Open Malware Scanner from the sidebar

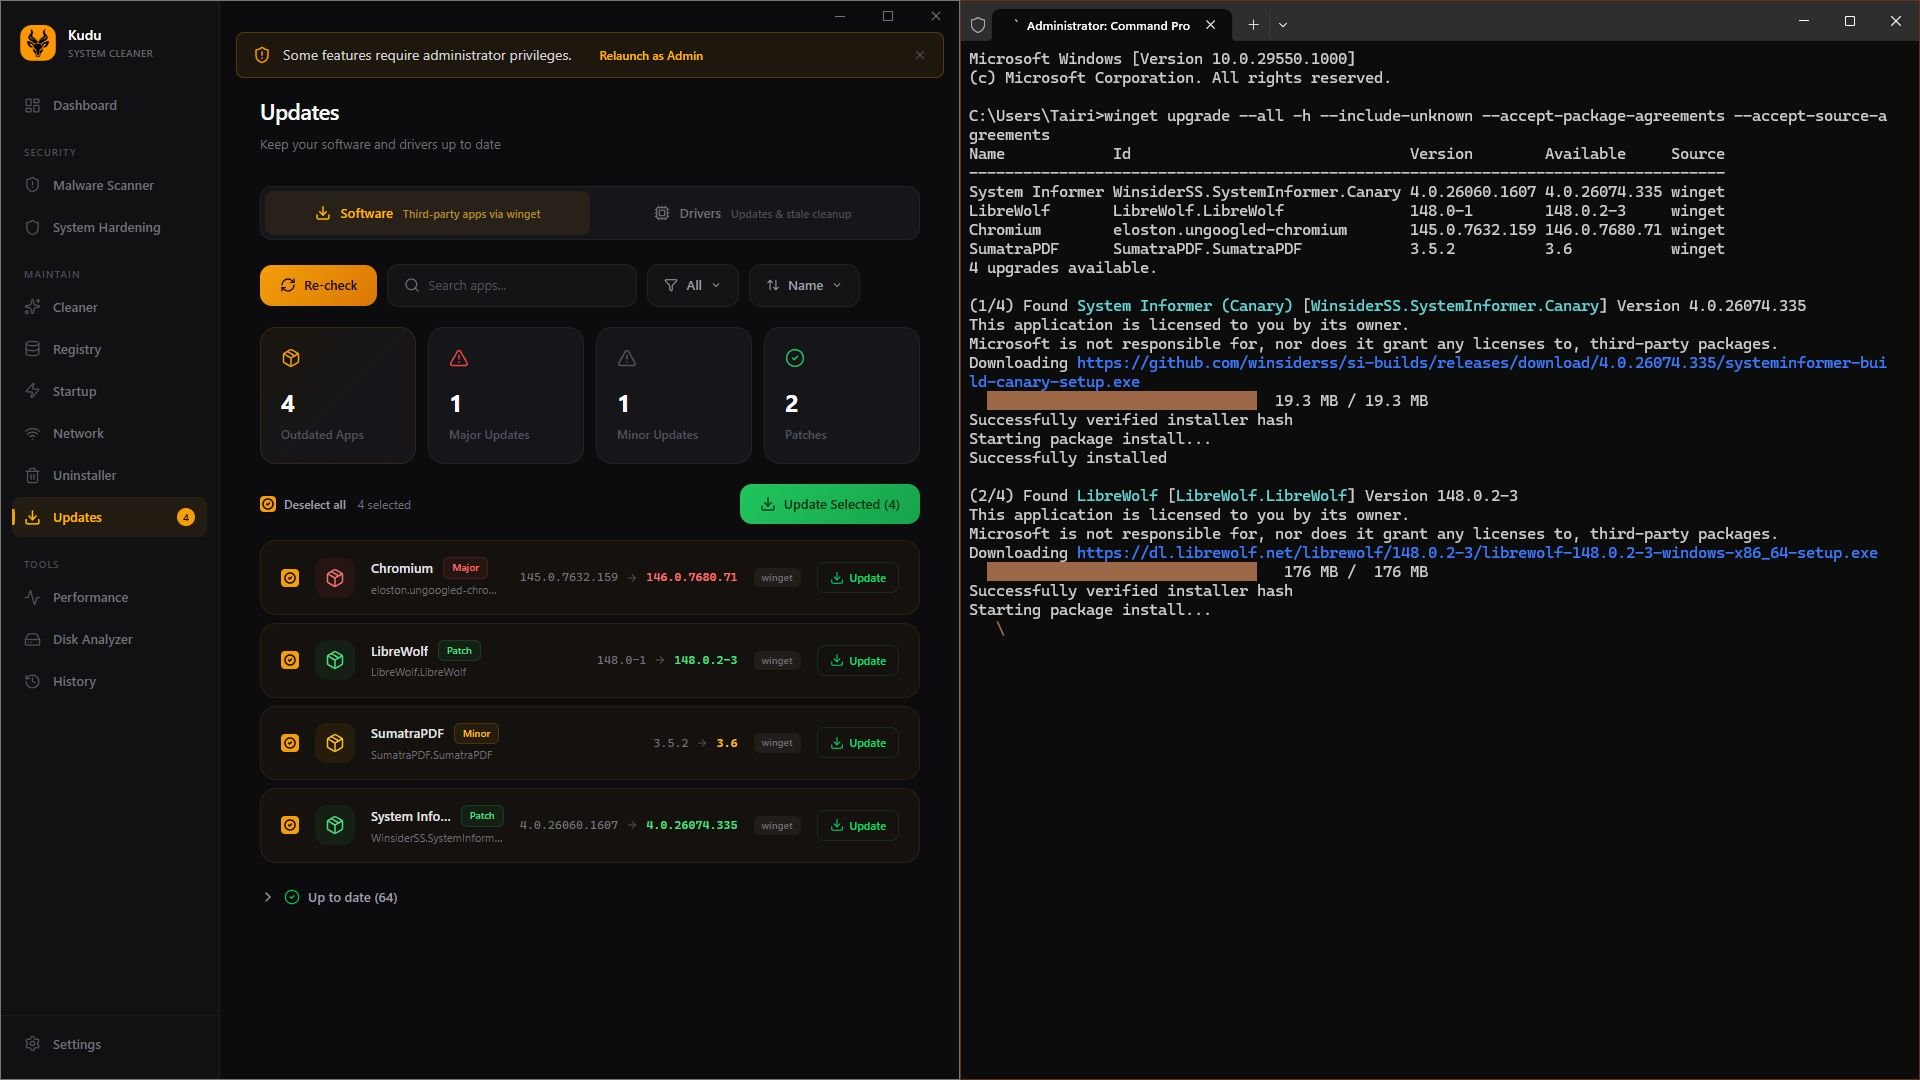coord(109,185)
